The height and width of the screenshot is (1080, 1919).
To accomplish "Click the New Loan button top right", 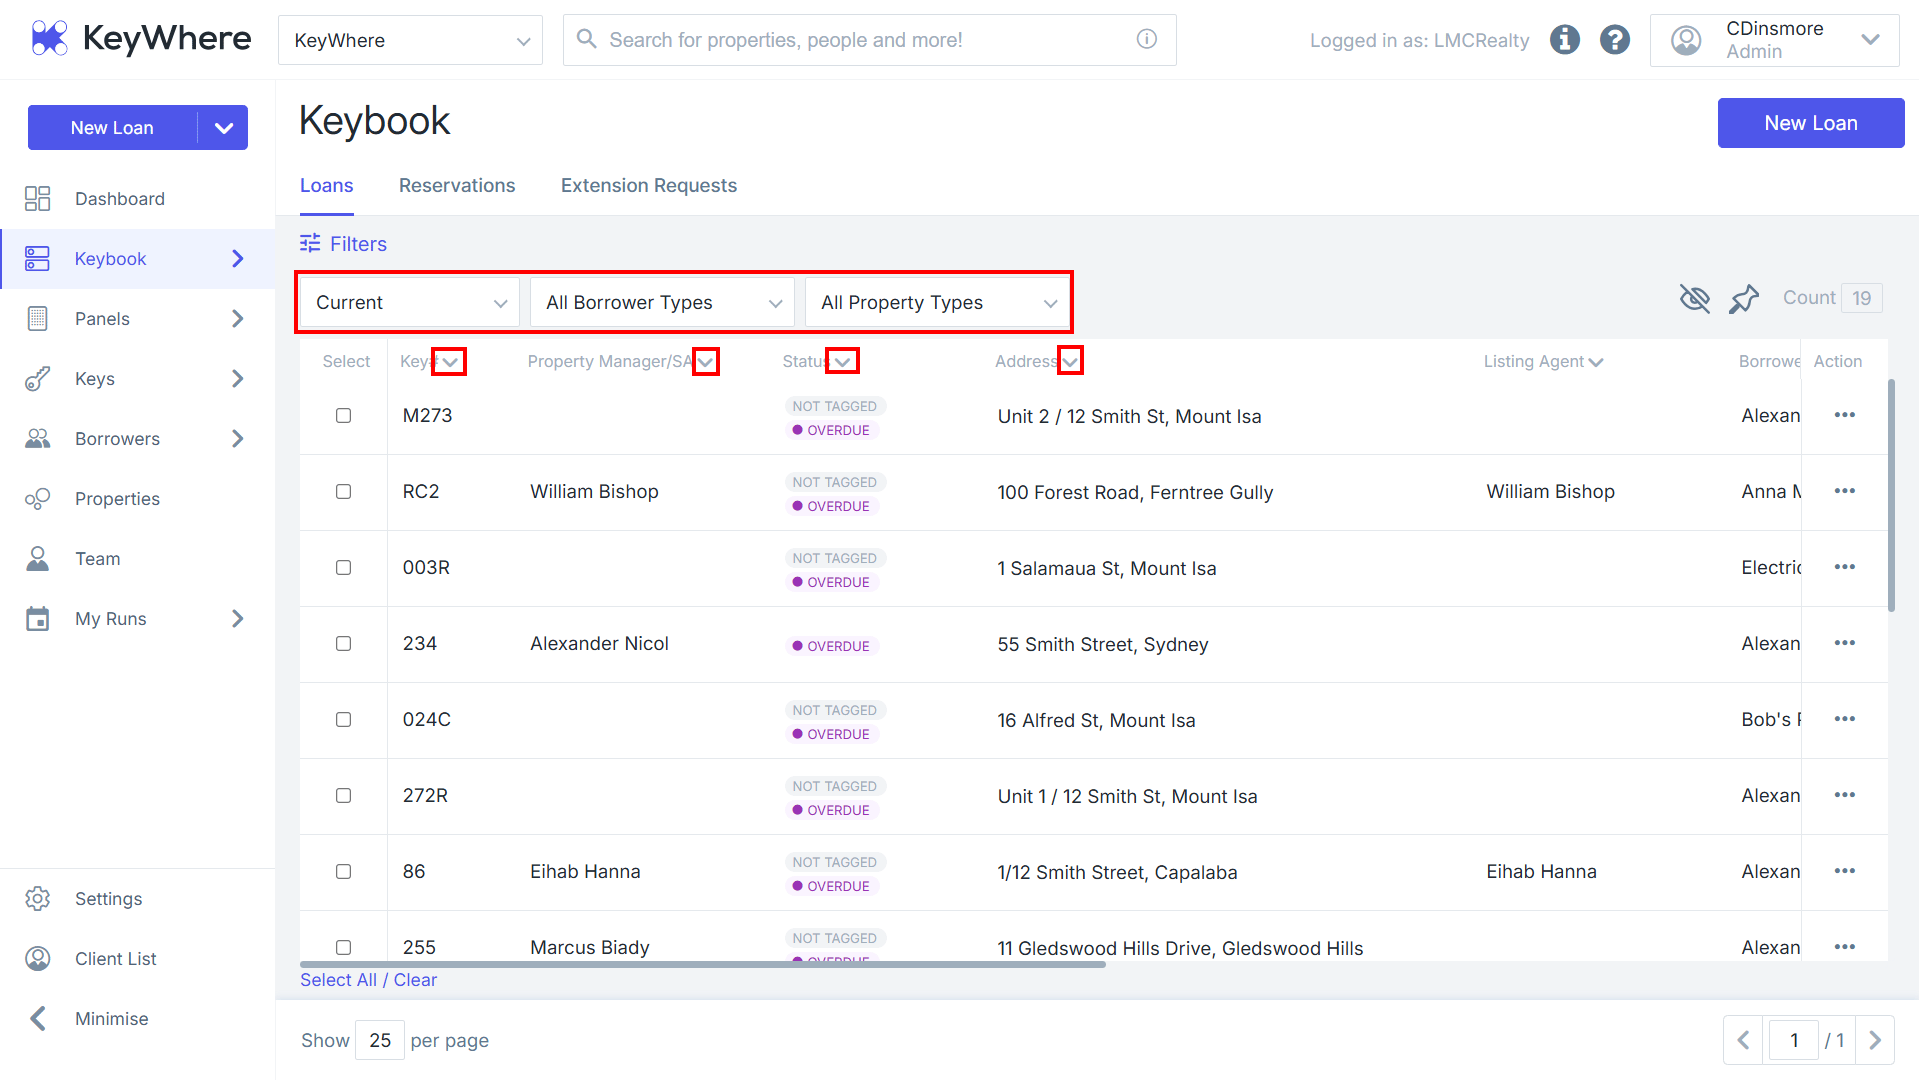I will click(1811, 123).
